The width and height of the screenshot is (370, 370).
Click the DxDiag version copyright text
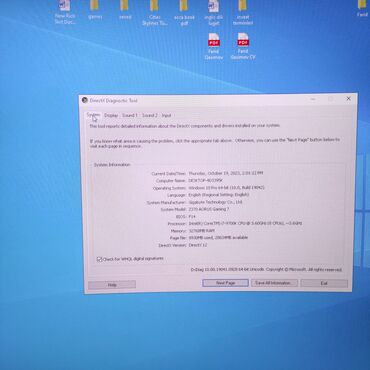[x=266, y=269]
